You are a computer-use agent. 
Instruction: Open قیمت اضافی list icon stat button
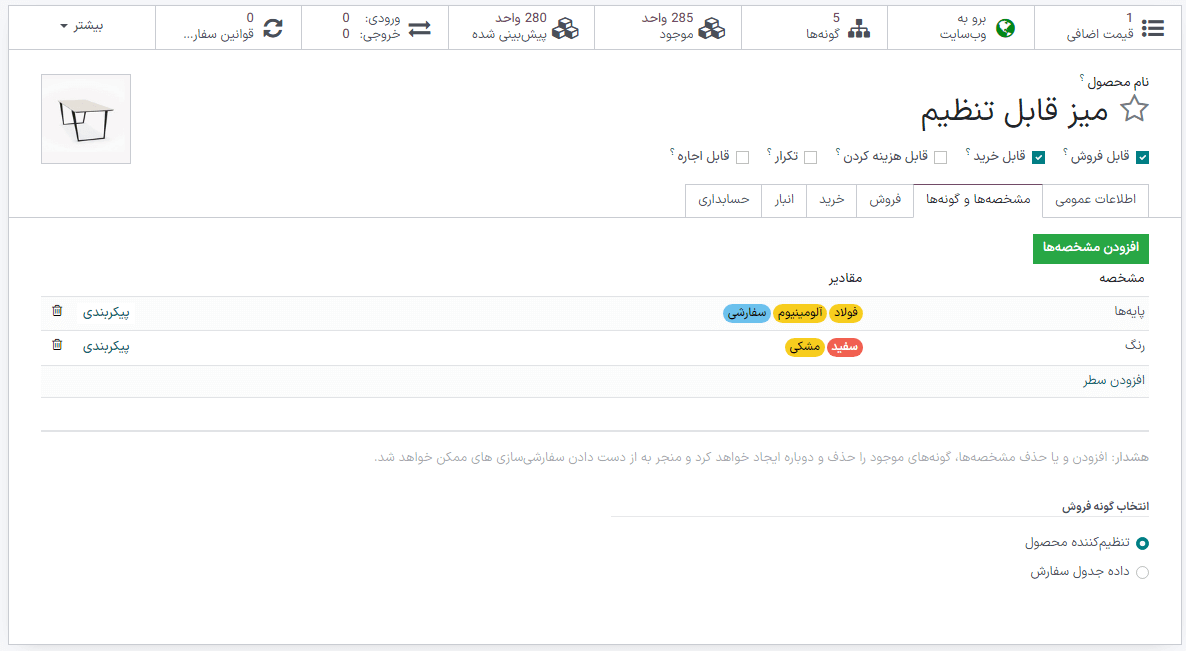pyautogui.click(x=1153, y=28)
